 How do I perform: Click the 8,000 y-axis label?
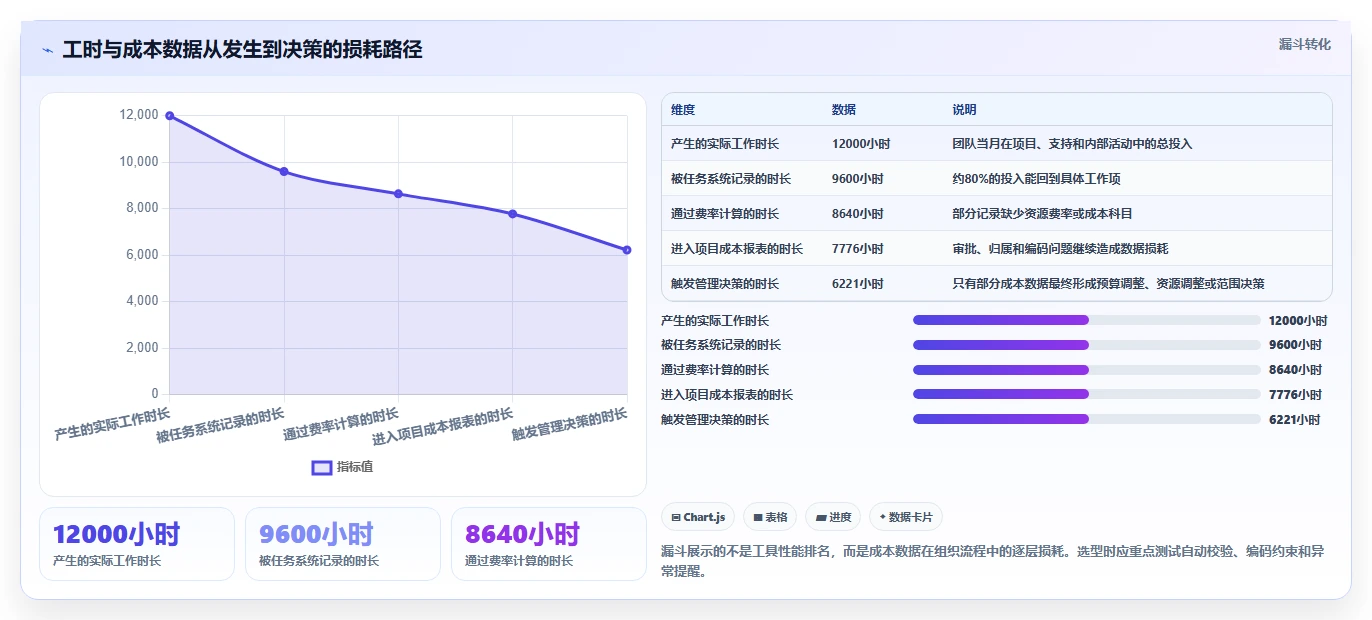142,208
